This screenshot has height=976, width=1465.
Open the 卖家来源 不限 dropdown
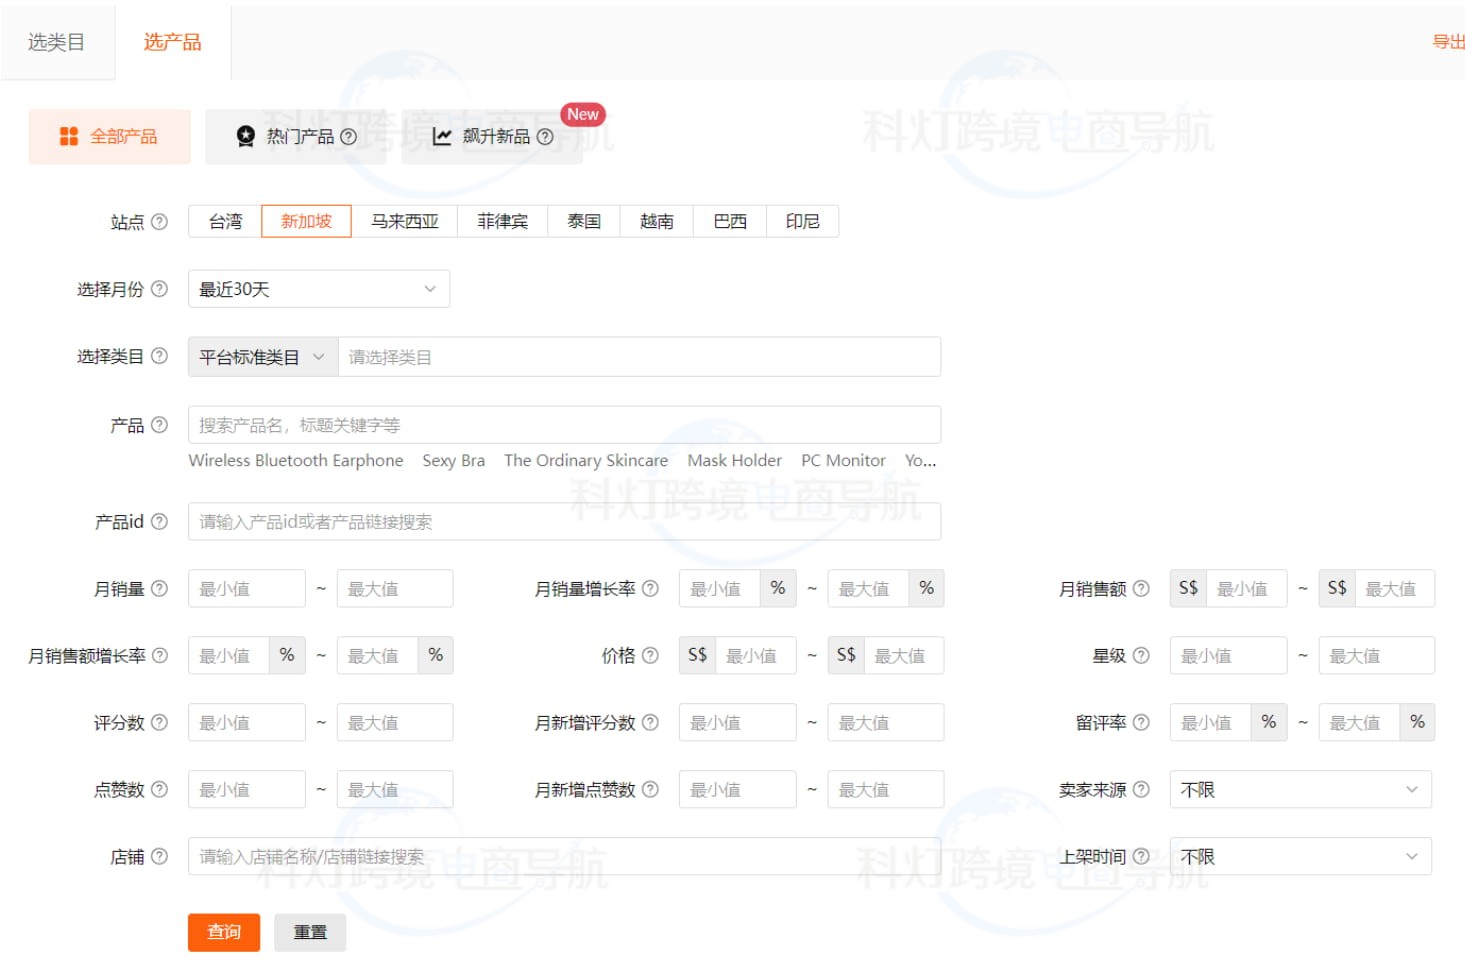(x=1299, y=789)
